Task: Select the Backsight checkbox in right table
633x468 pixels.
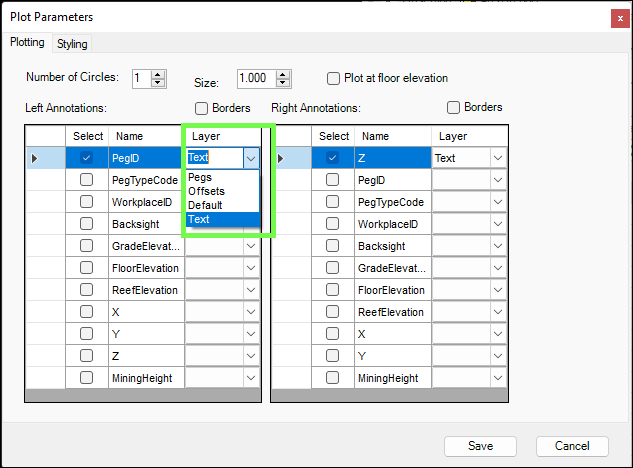Action: [333, 246]
